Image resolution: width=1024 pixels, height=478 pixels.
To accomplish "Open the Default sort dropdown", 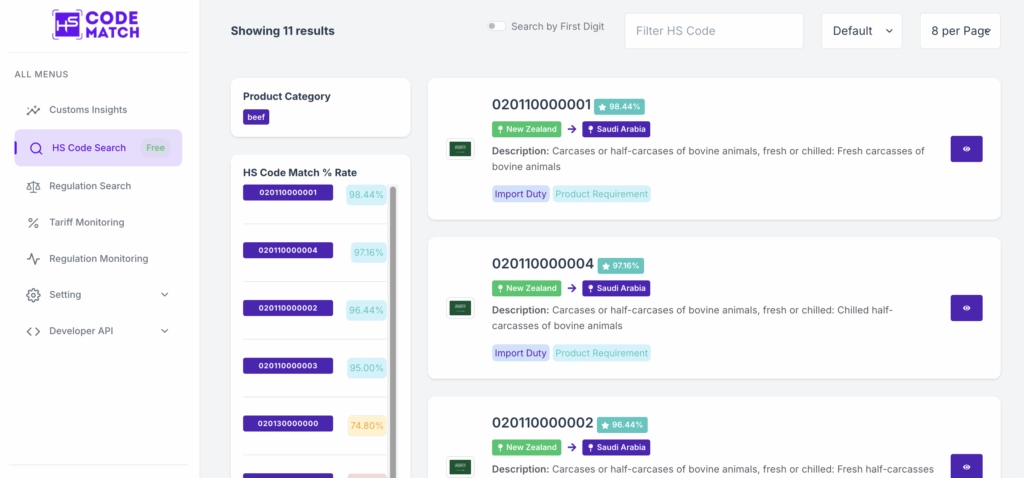I will tap(861, 31).
